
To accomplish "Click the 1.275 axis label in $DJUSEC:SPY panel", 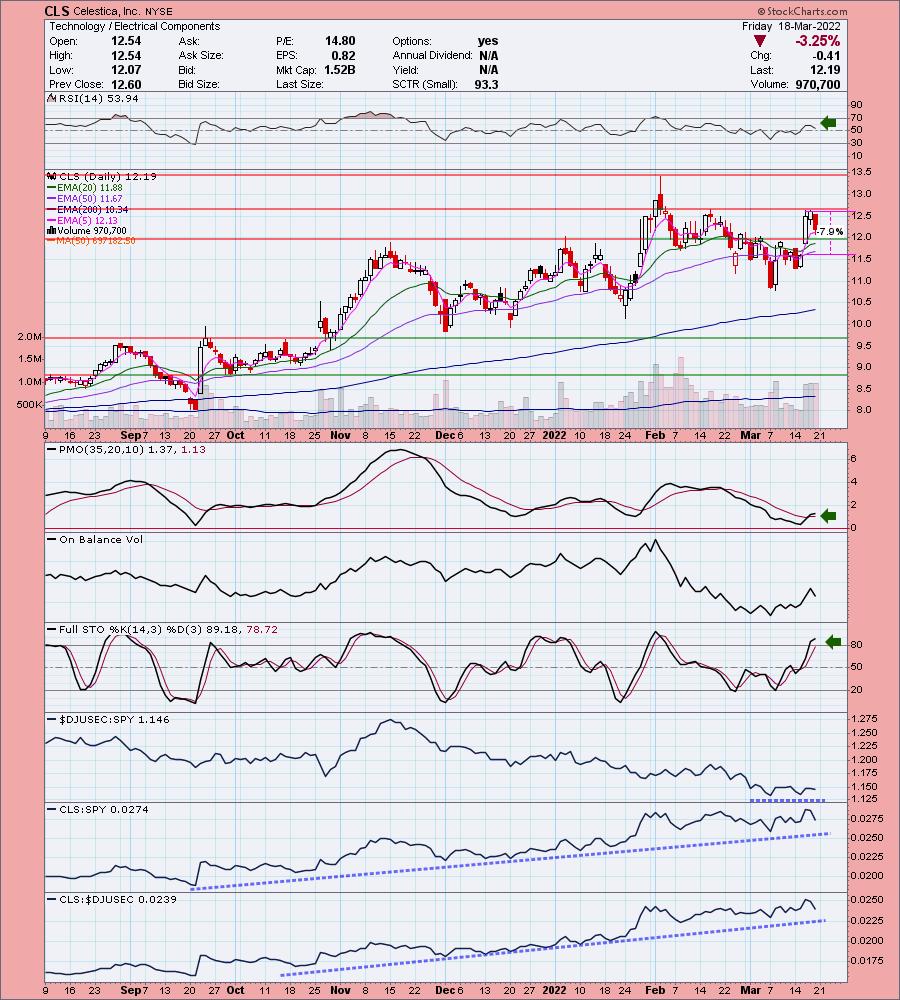I will pos(863,719).
